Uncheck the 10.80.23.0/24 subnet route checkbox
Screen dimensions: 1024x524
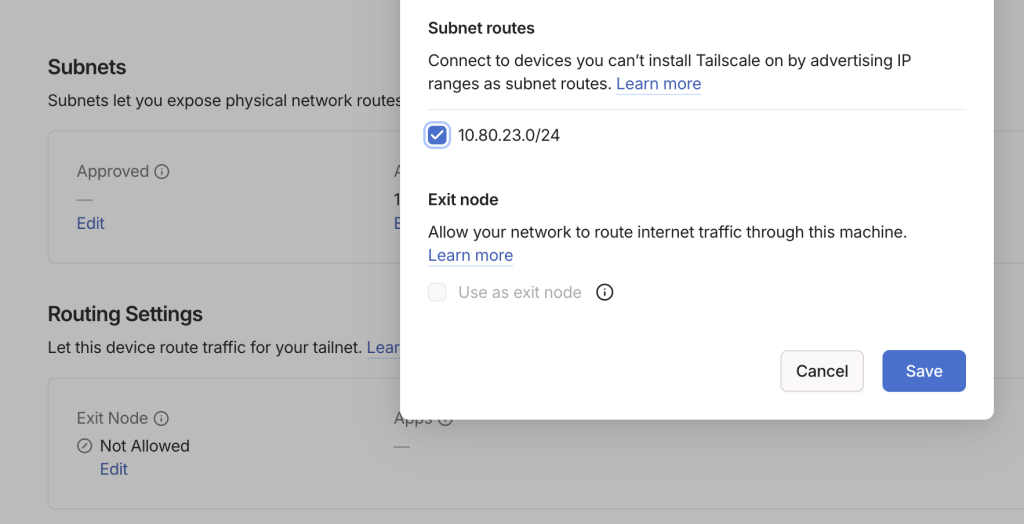tap(437, 135)
